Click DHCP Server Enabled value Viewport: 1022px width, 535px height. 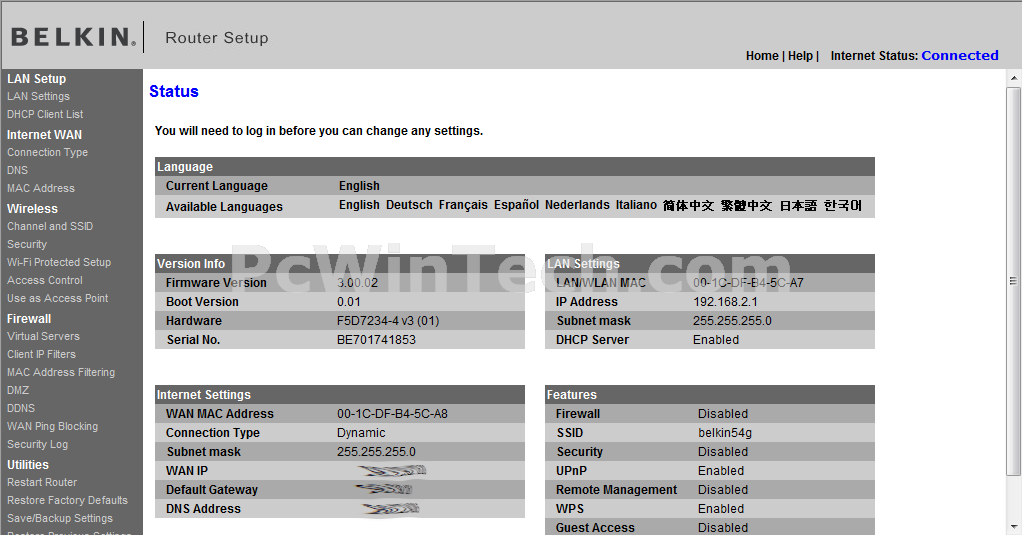[x=716, y=340]
